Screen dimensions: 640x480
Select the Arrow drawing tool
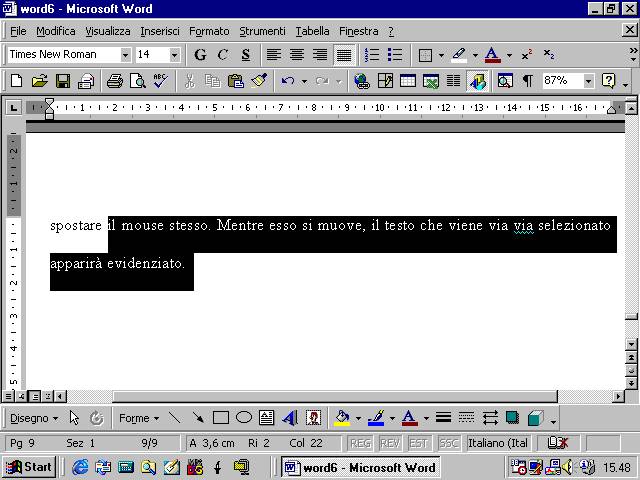pyautogui.click(x=198, y=418)
